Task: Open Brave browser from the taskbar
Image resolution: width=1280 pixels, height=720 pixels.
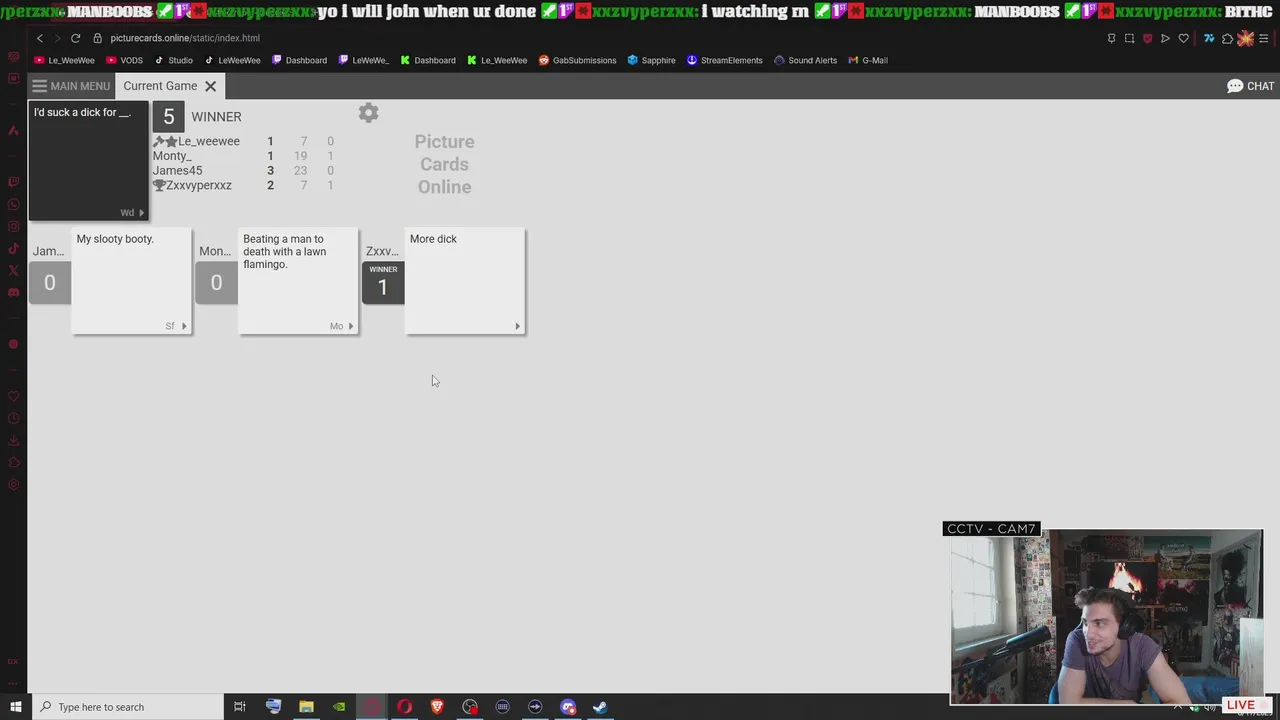Action: (437, 707)
